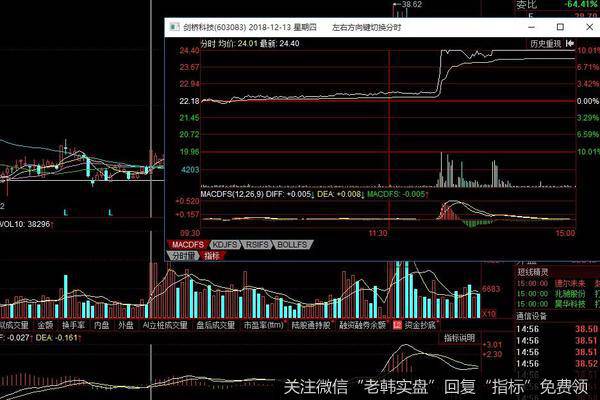Click the 22.18 previous close price label
600x400 pixels.
pyautogui.click(x=189, y=101)
